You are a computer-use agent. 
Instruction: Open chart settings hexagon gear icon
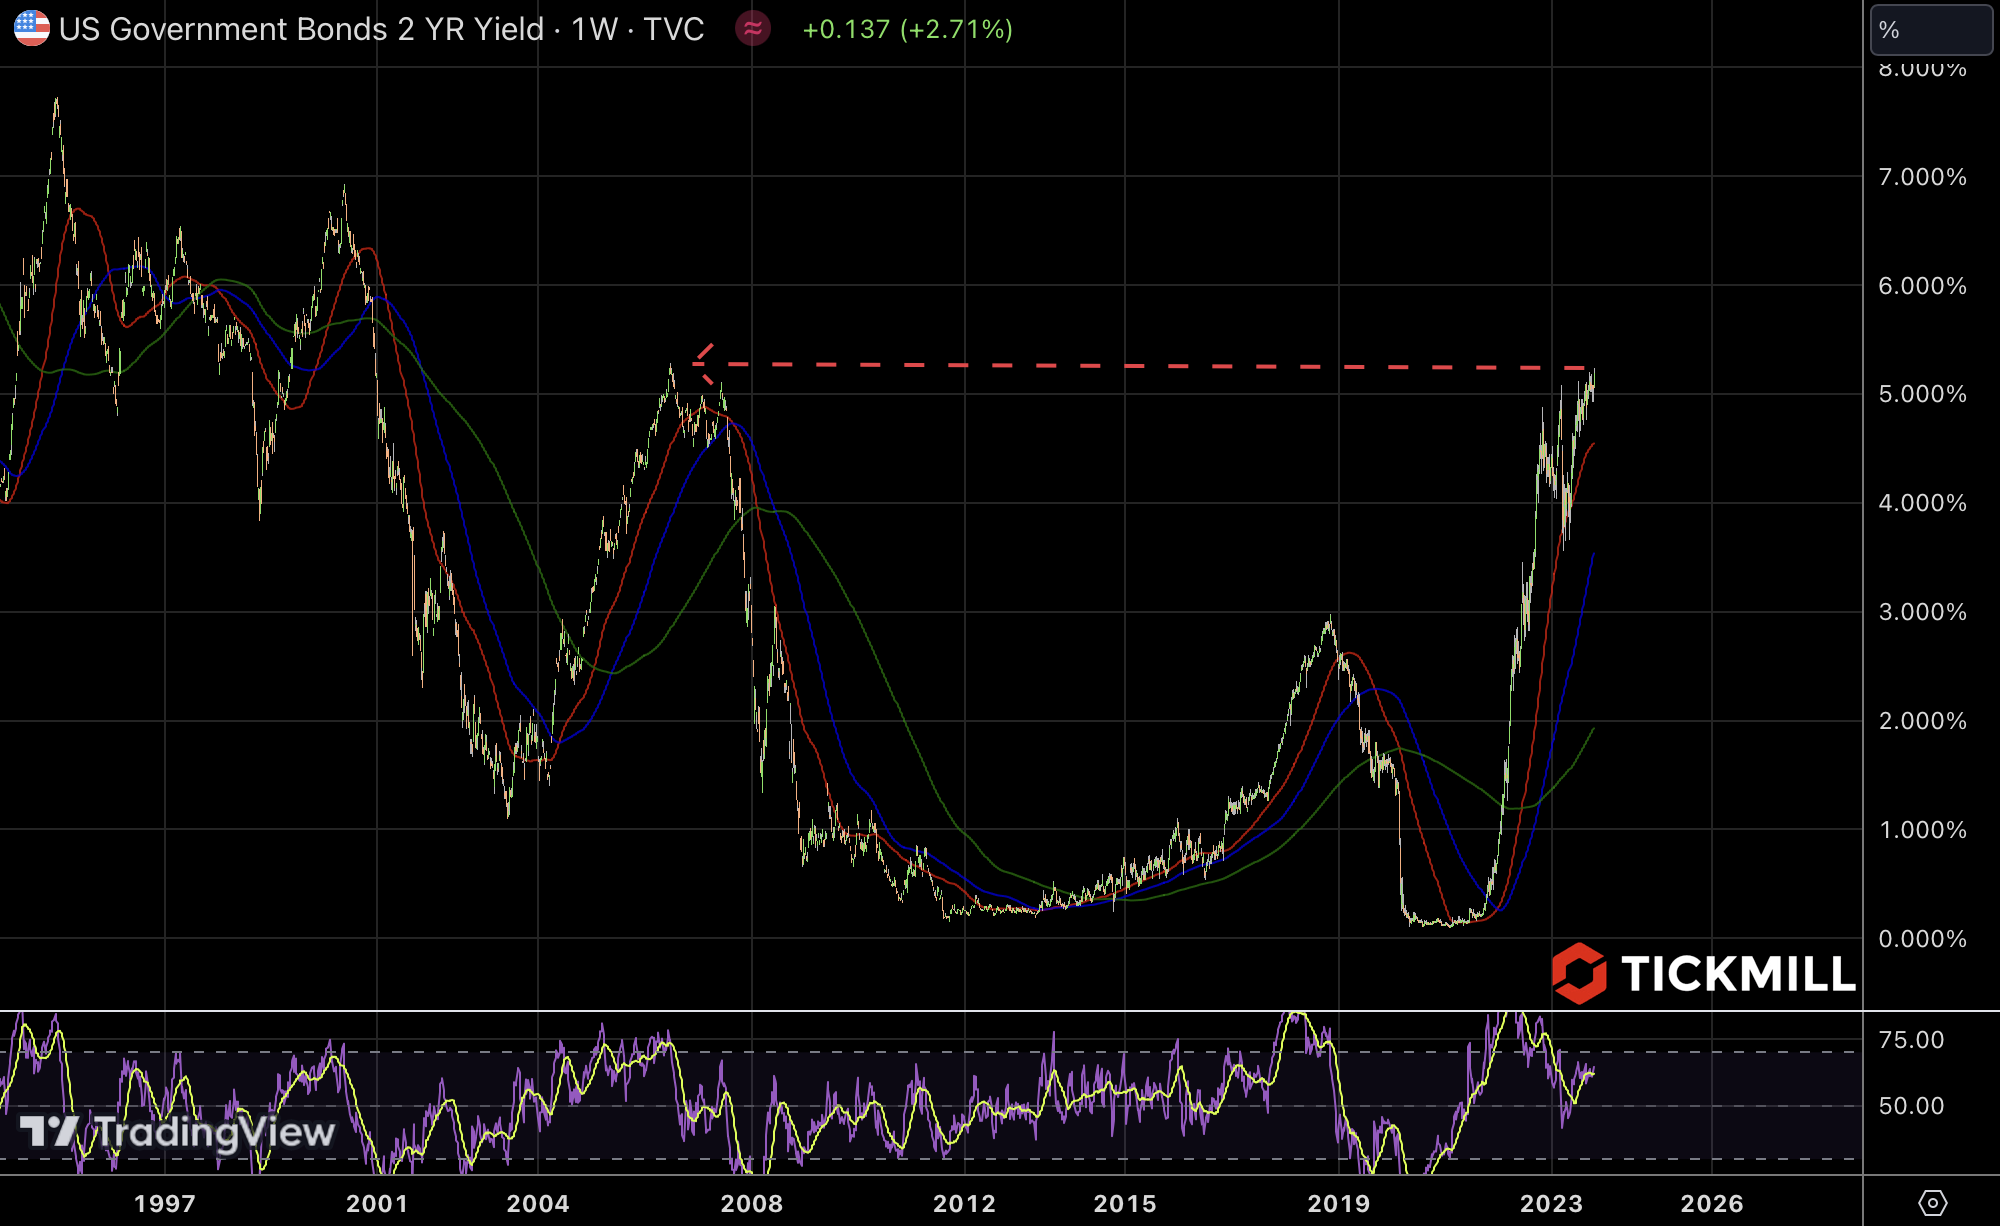1932,1202
